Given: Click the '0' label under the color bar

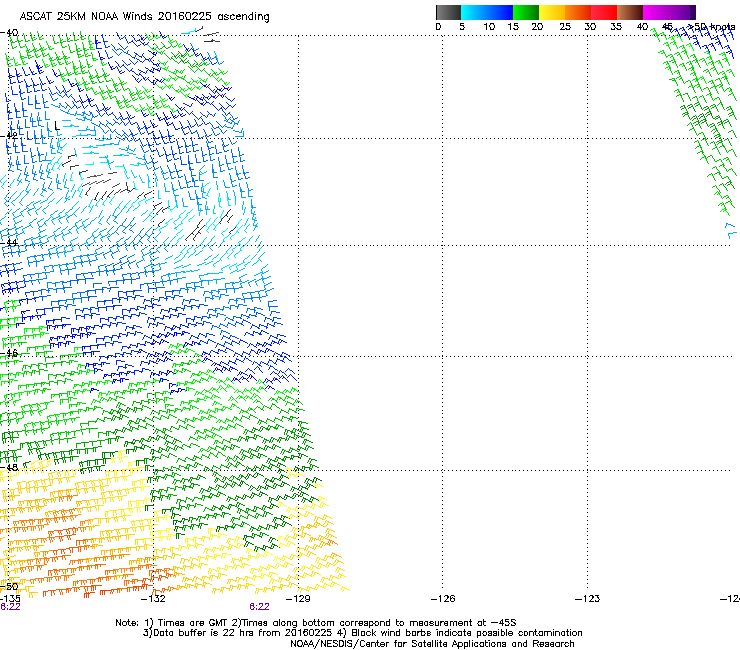Looking at the screenshot, I should [x=438, y=27].
